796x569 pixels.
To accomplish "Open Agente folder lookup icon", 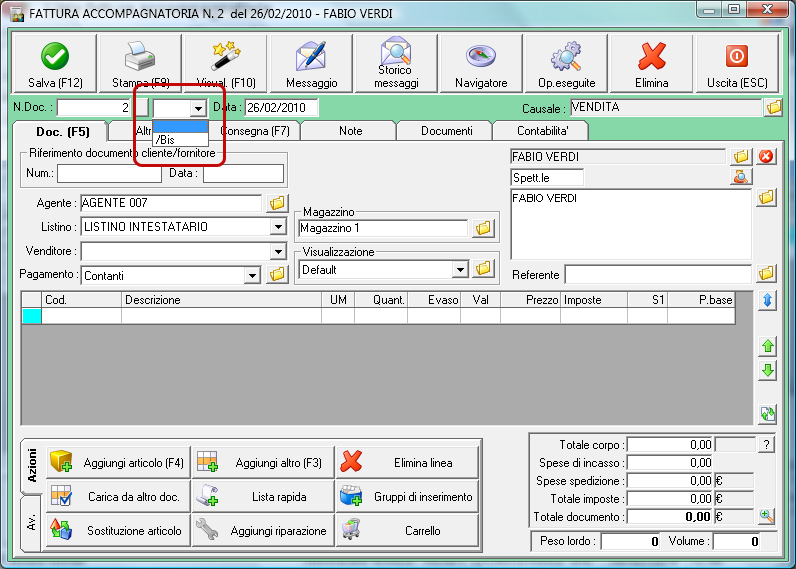I will pyautogui.click(x=277, y=203).
